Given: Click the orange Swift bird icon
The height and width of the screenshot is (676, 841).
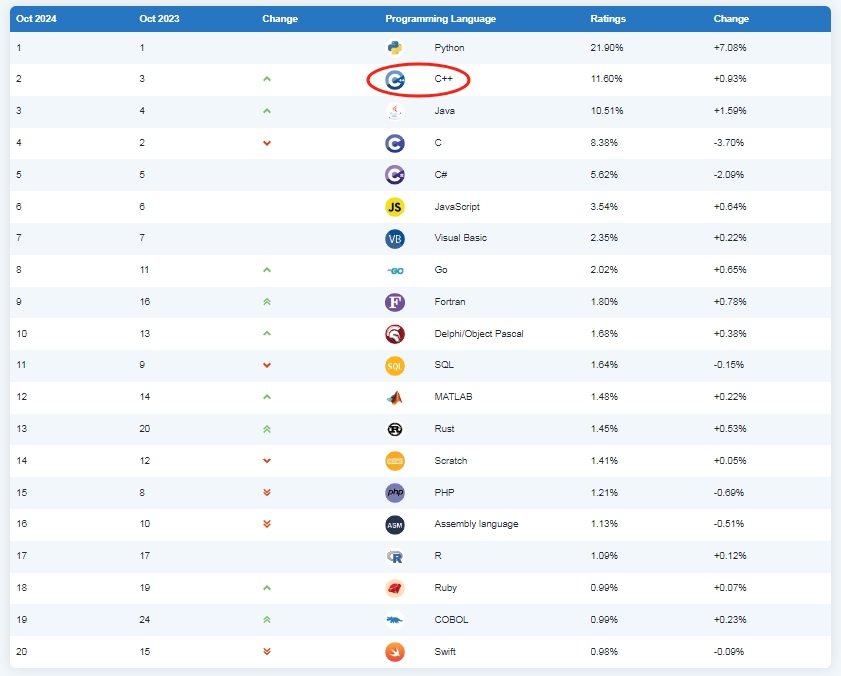Looking at the screenshot, I should [395, 652].
